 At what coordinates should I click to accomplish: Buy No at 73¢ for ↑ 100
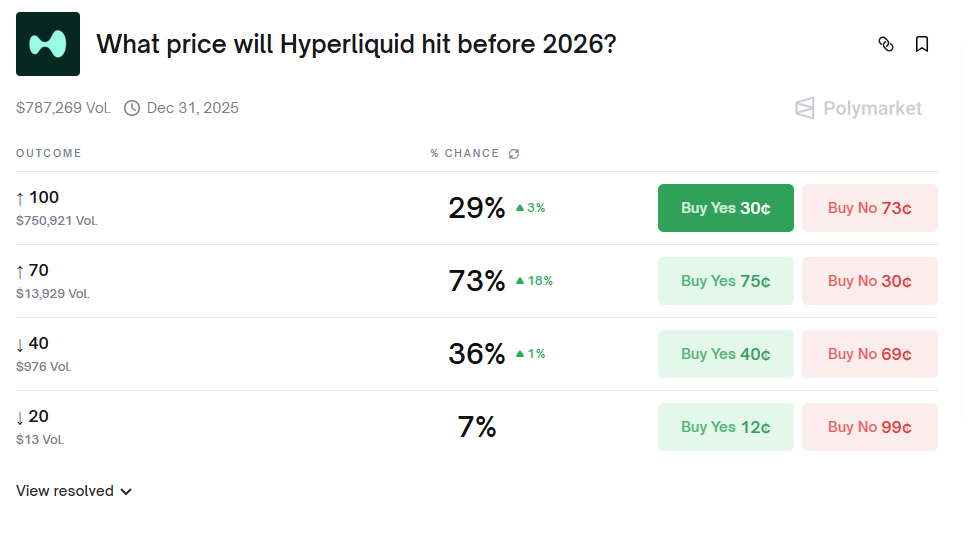869,208
